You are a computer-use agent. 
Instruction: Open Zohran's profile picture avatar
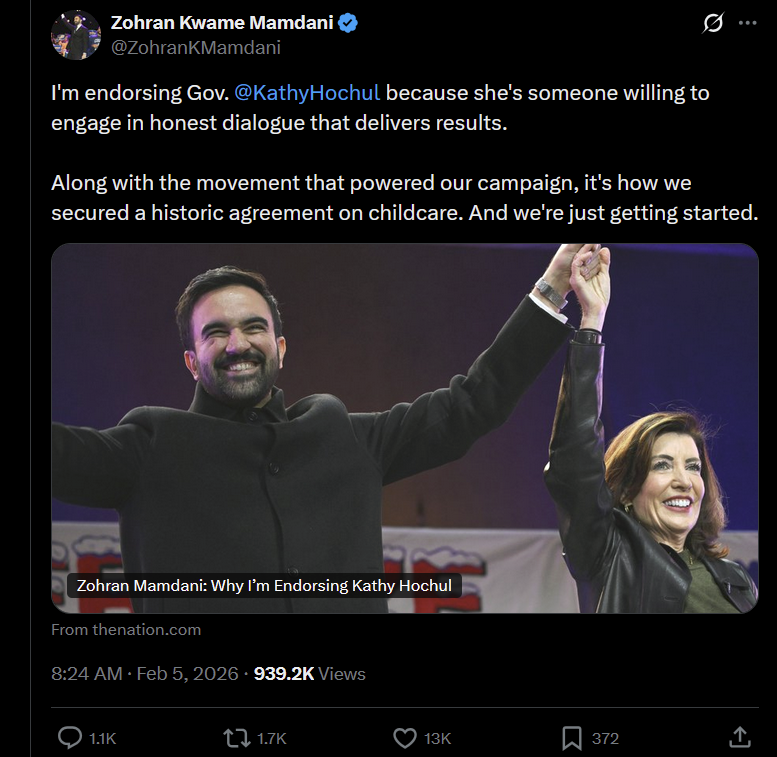(x=76, y=35)
